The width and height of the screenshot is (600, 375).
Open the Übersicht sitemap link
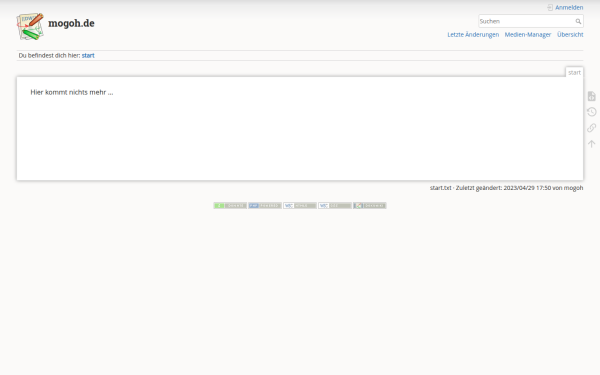coord(570,34)
